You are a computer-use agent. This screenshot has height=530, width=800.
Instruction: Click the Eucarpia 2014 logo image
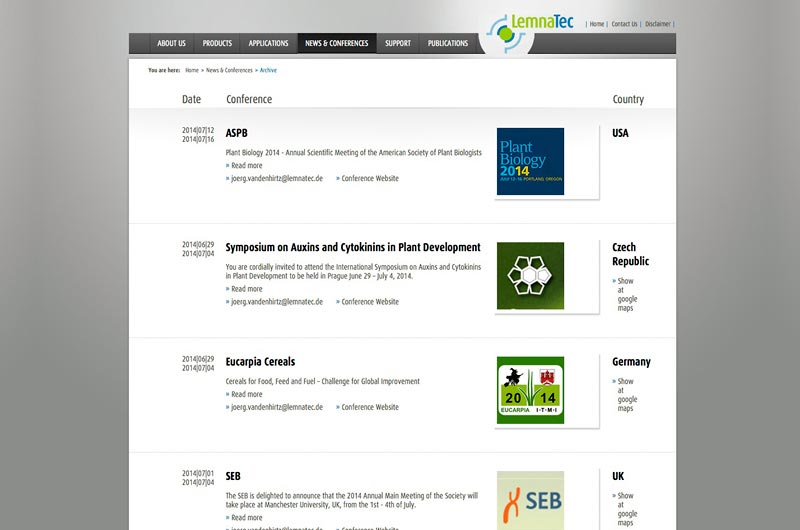coord(530,390)
